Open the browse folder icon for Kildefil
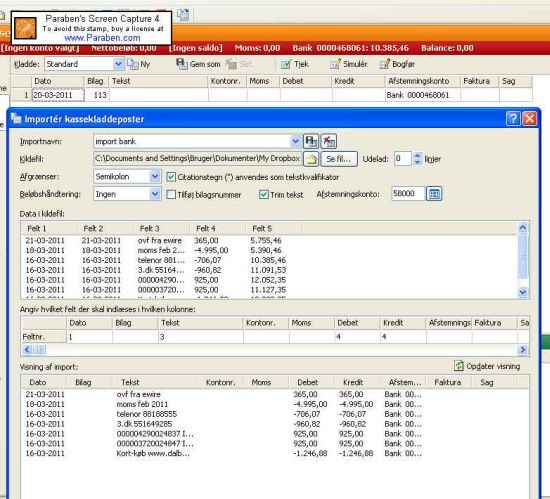The image size is (550, 499). click(x=311, y=159)
